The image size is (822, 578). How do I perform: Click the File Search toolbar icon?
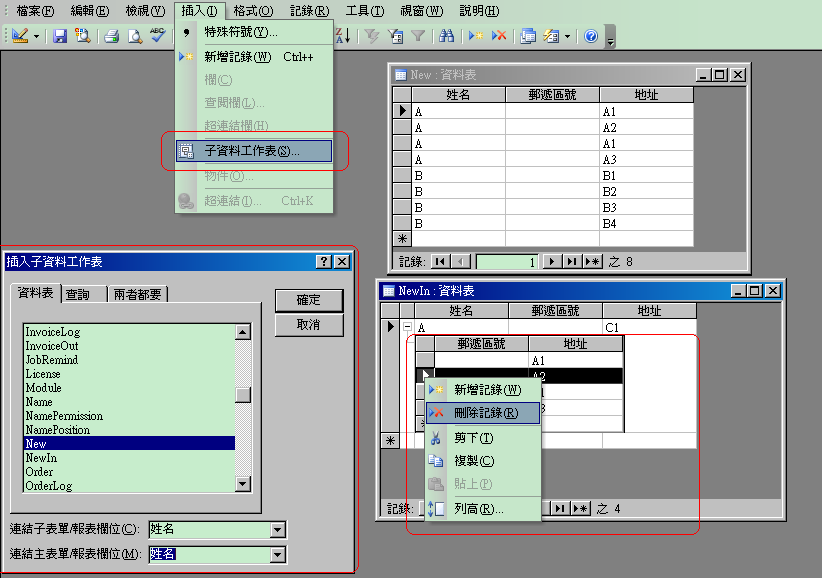[x=82, y=36]
